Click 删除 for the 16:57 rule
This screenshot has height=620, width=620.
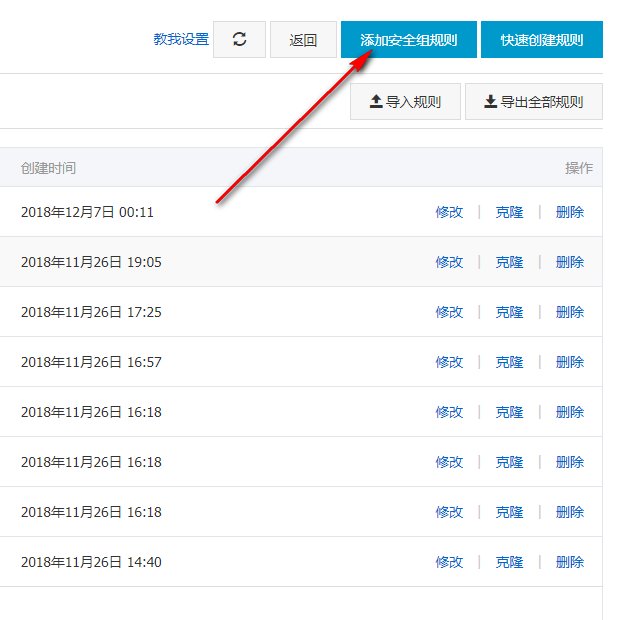[x=570, y=362]
